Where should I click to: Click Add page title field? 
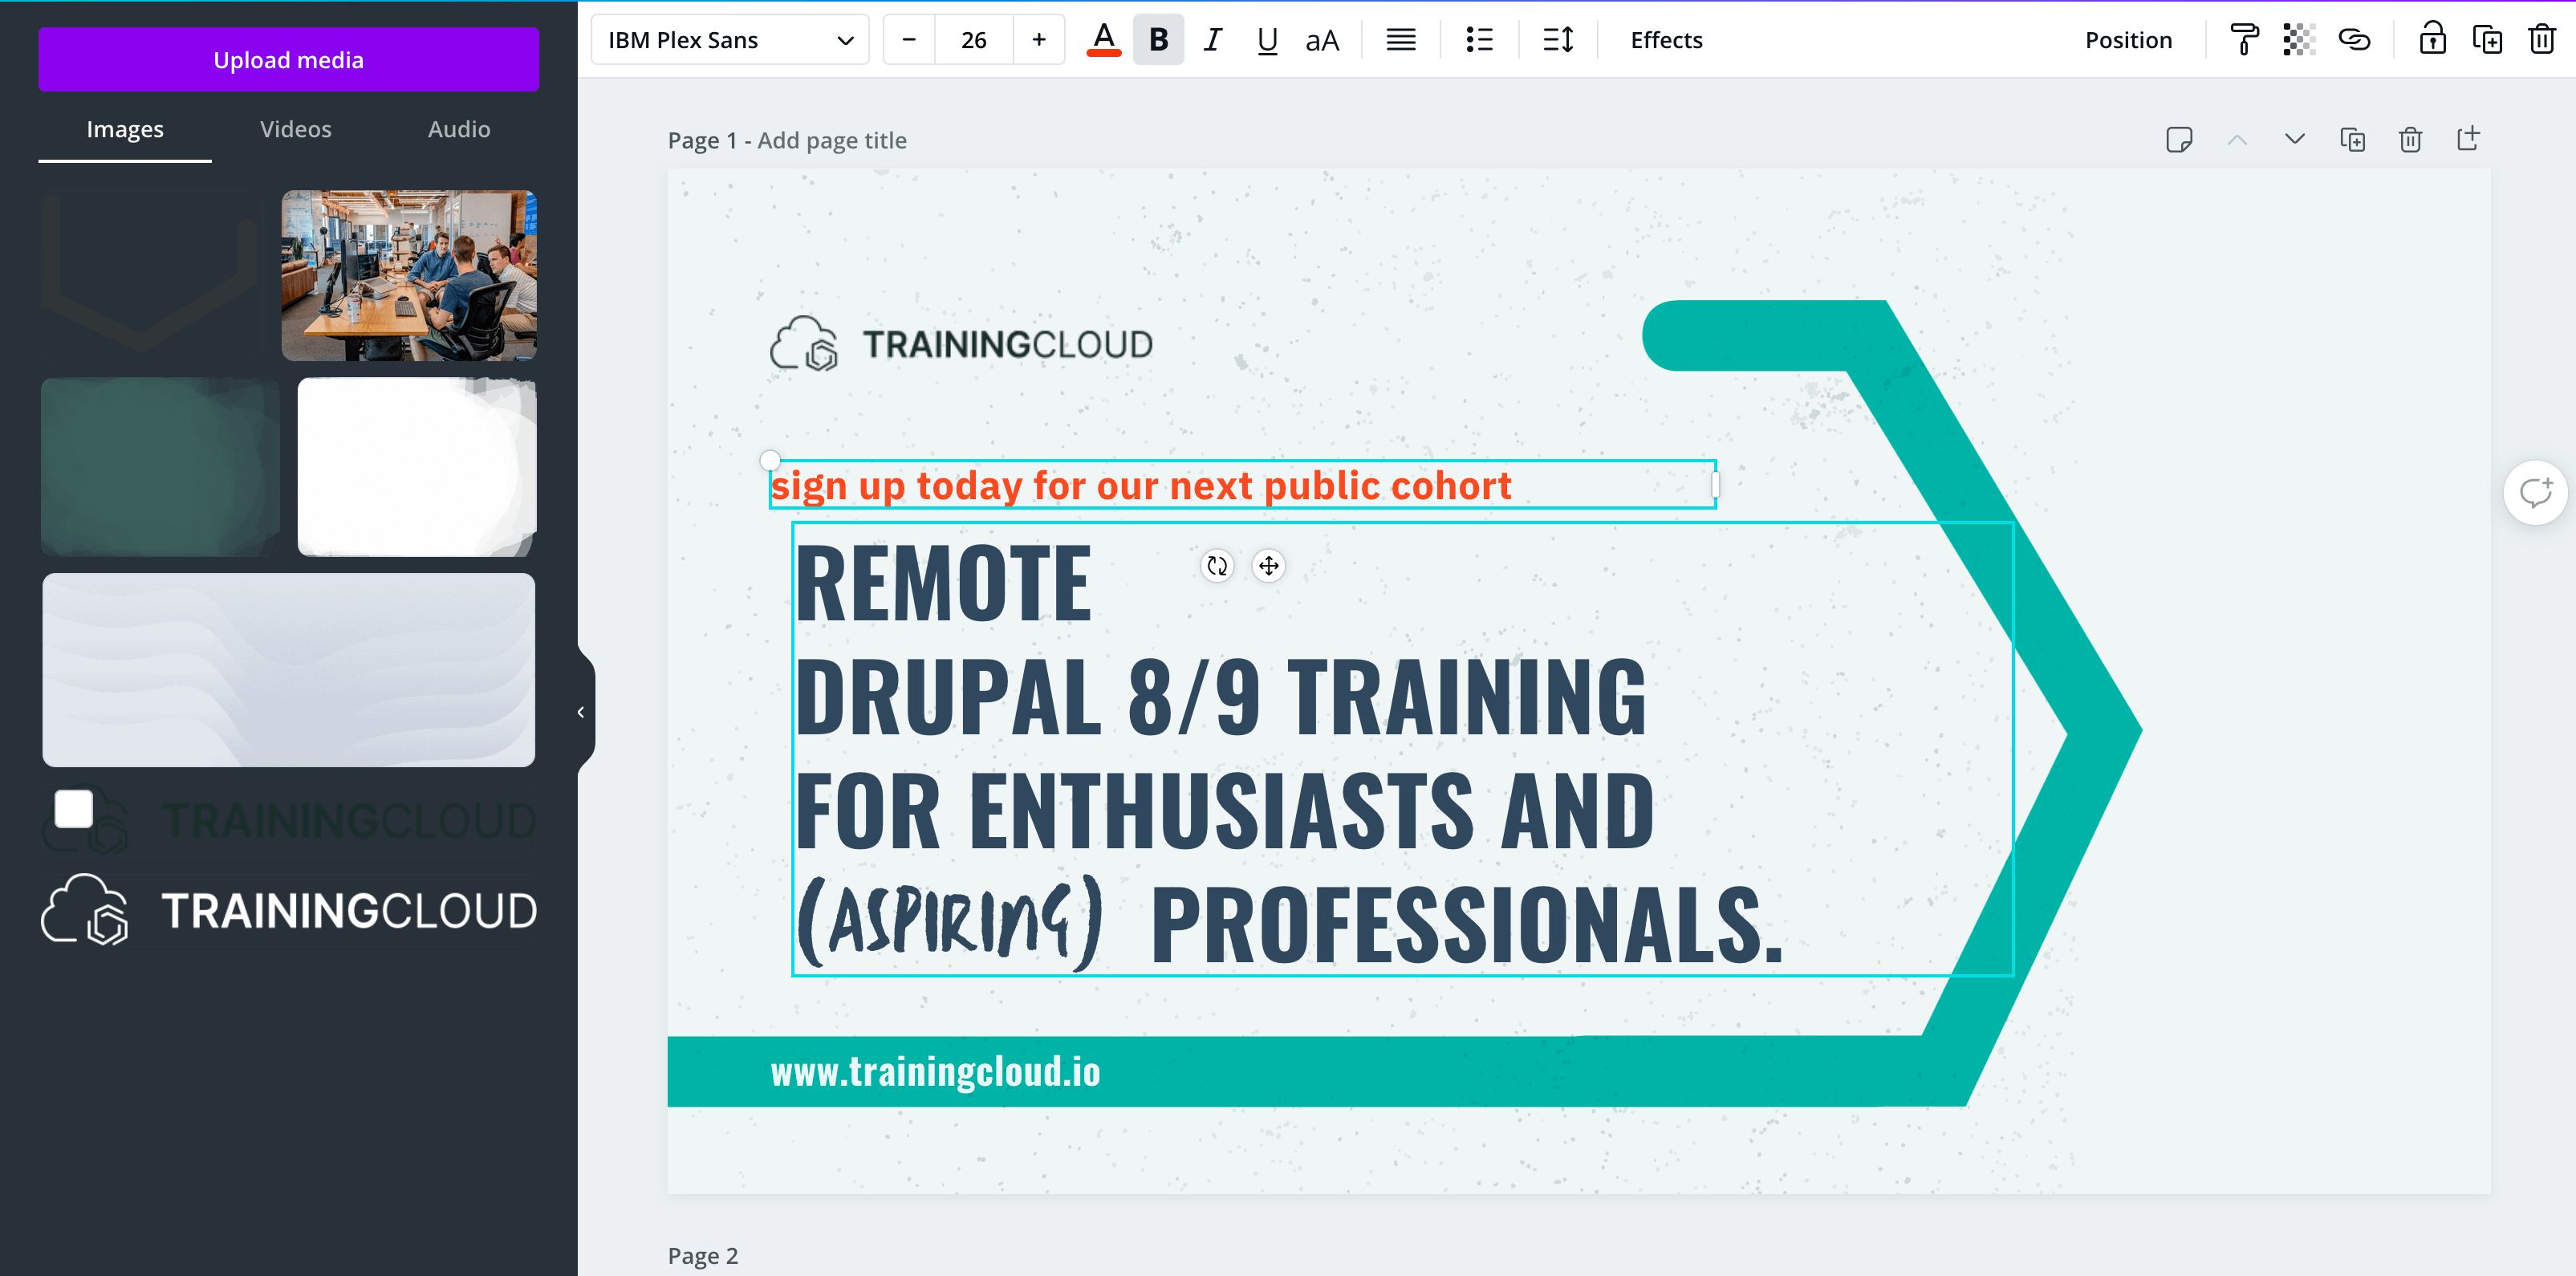[x=831, y=141]
